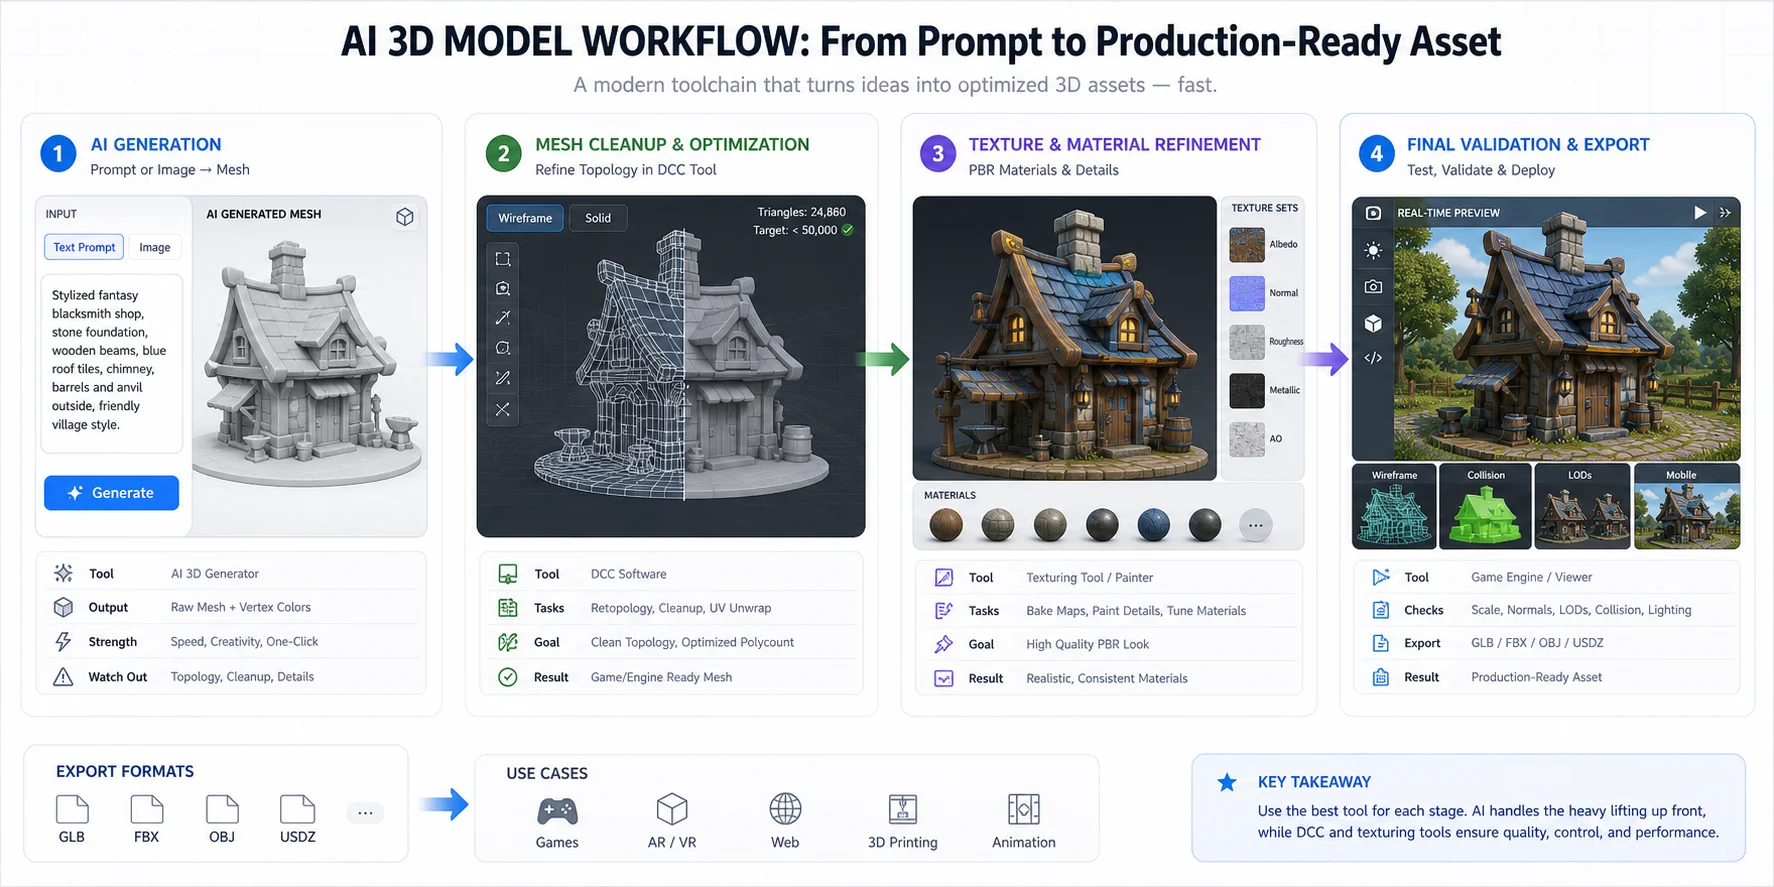The height and width of the screenshot is (887, 1774).
Task: Open the Mobile preview thumbnail
Action: tap(1687, 506)
